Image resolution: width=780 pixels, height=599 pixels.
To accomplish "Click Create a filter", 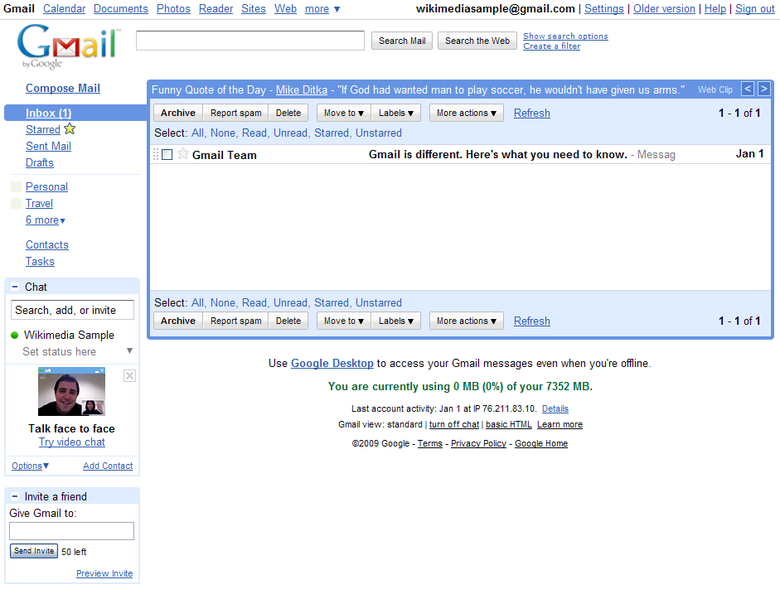I will point(552,46).
